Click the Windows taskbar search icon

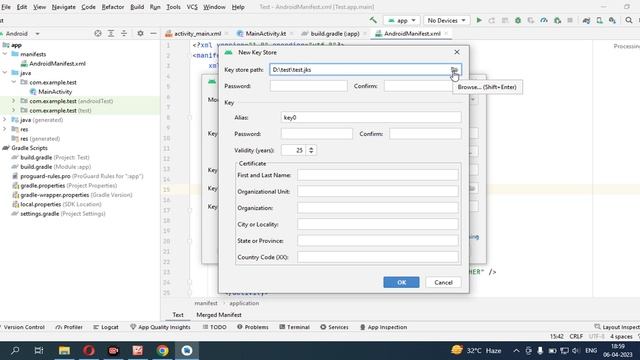[x=15, y=351]
